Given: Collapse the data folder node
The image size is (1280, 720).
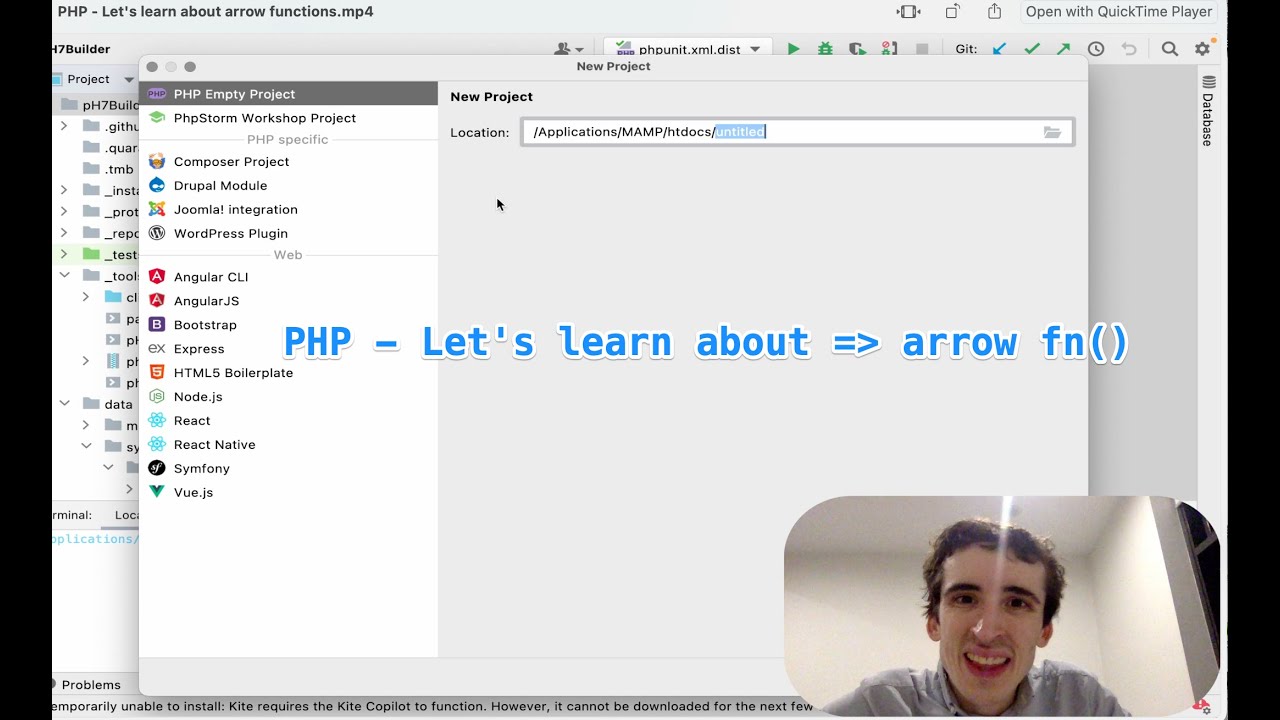Looking at the screenshot, I should [64, 404].
